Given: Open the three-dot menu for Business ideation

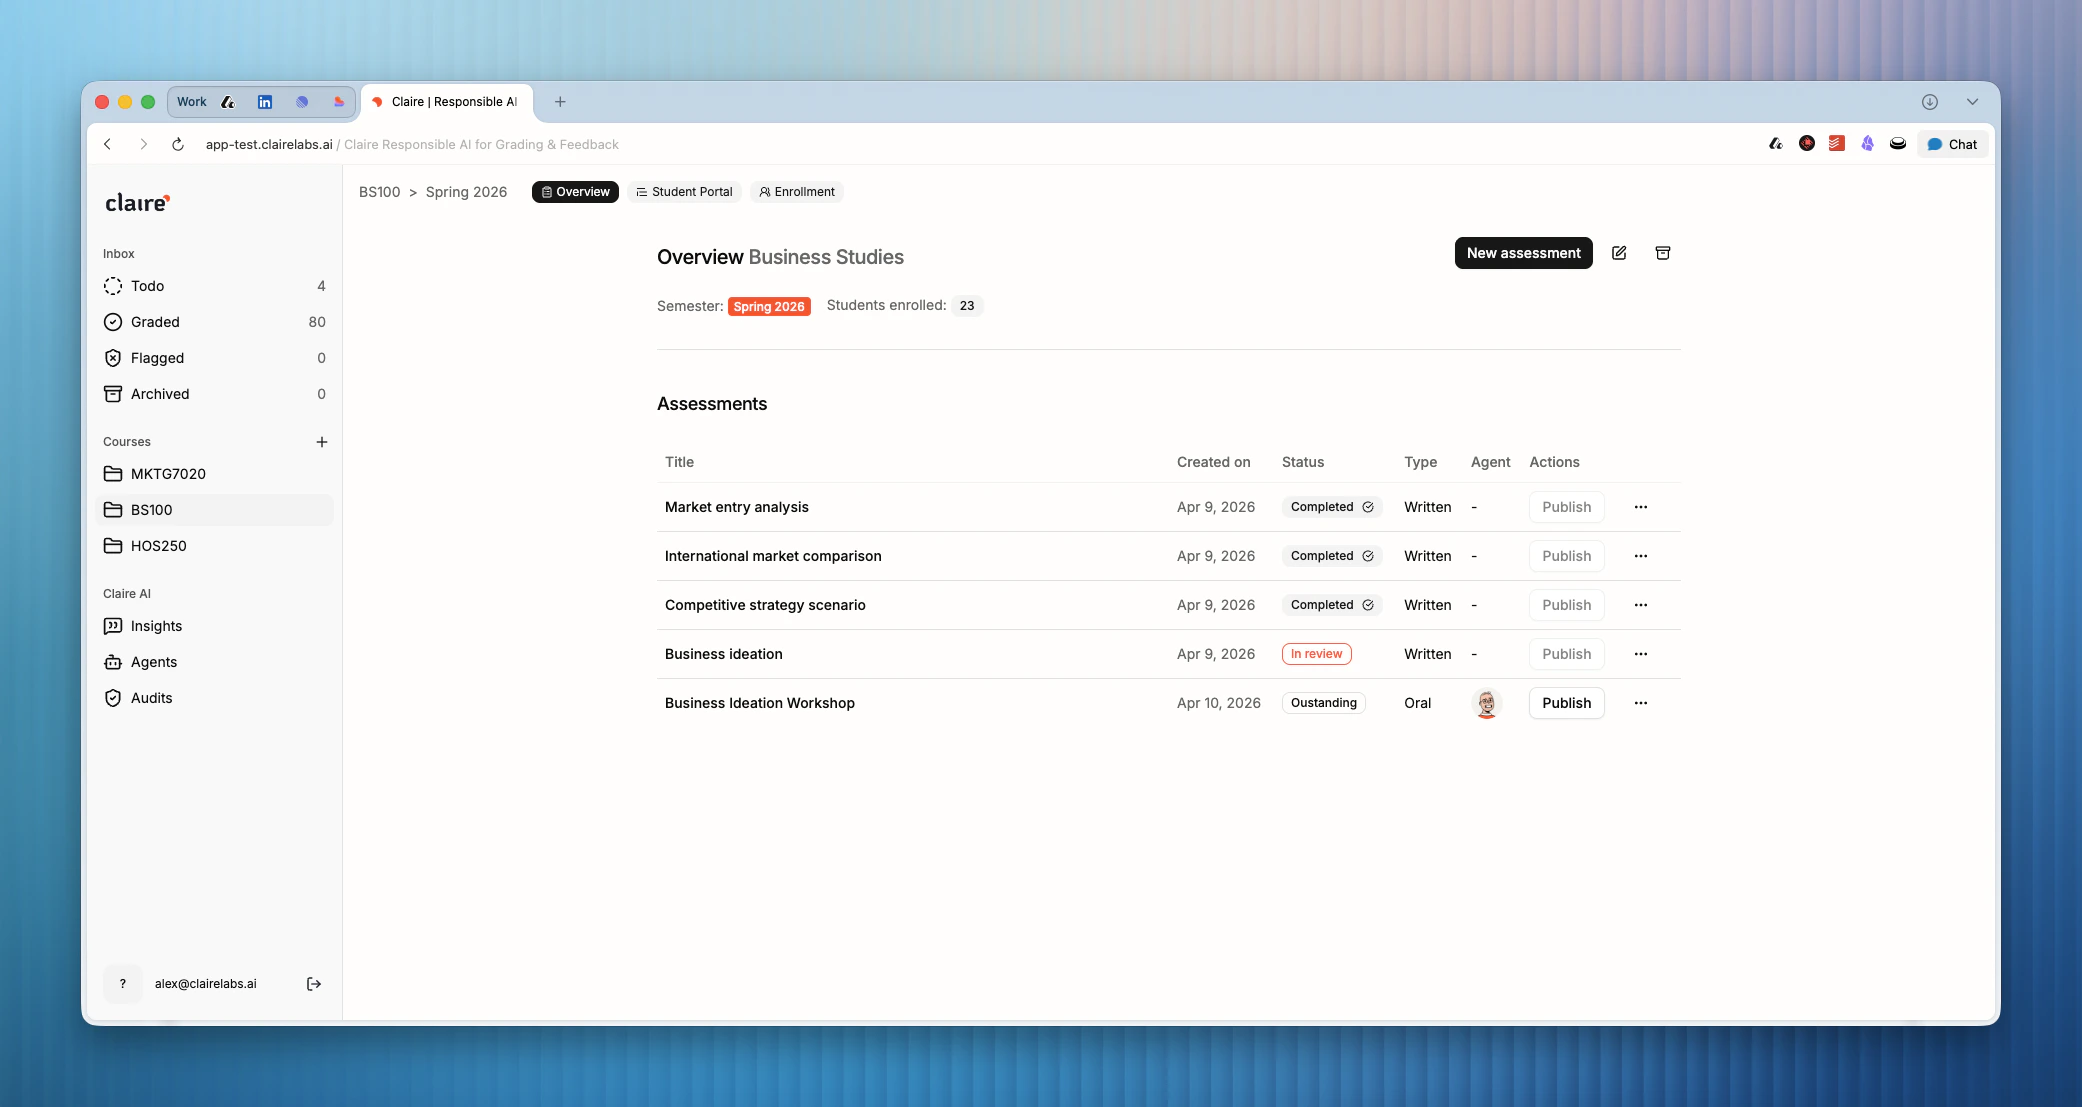Looking at the screenshot, I should (1641, 654).
